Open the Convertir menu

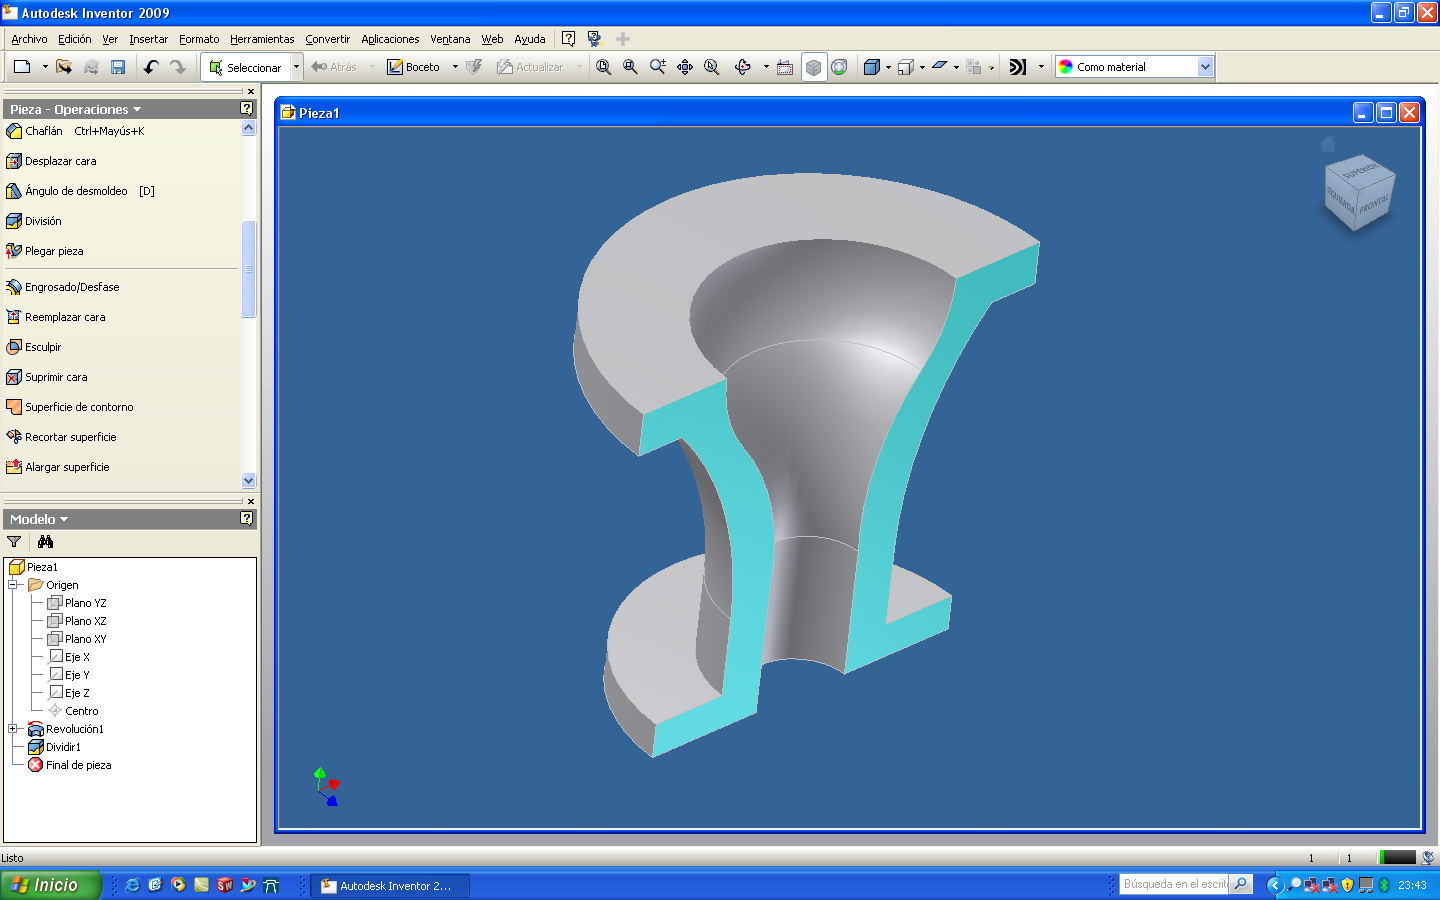[327, 39]
